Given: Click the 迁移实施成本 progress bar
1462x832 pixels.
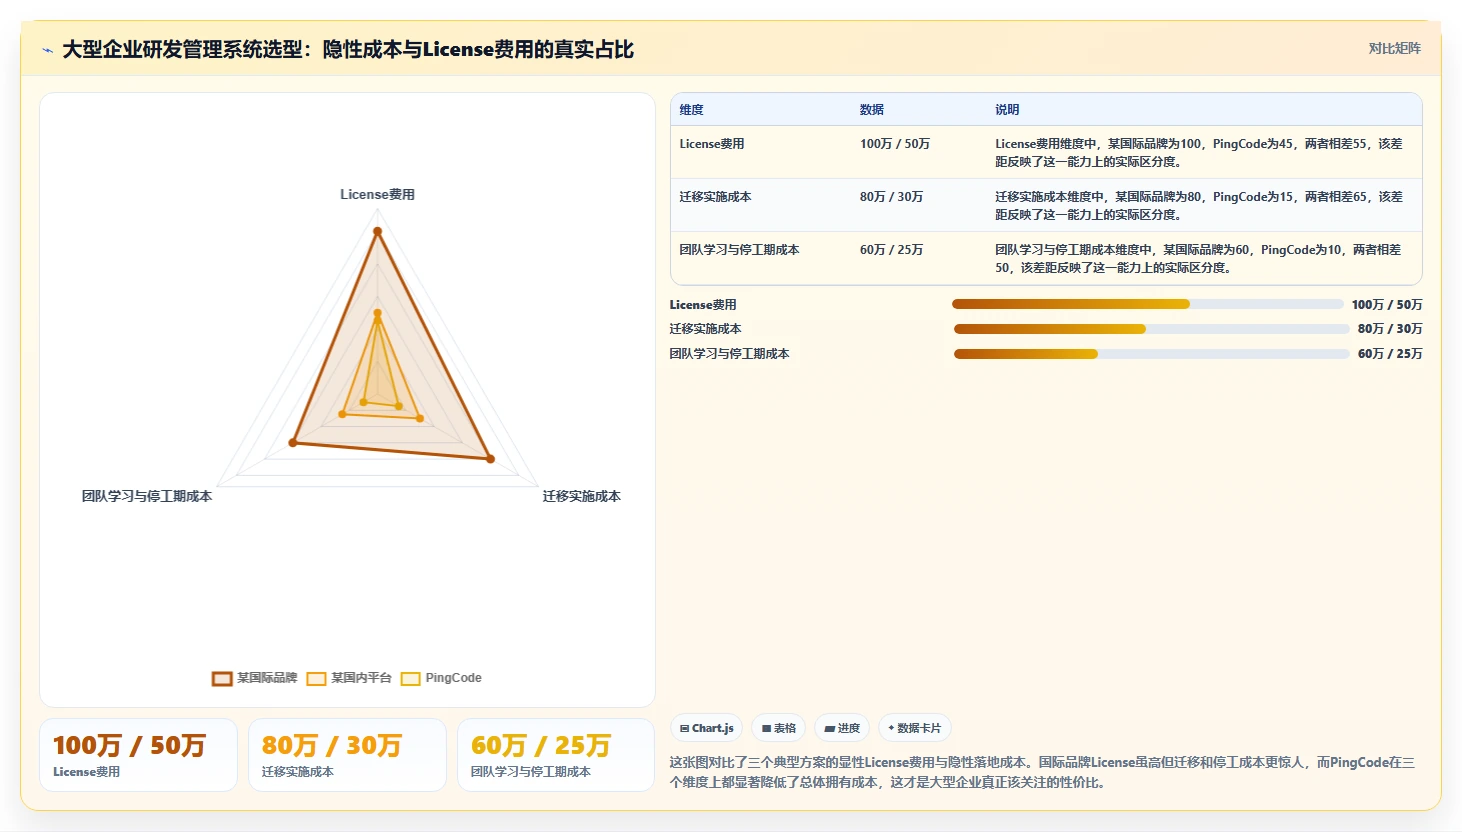Looking at the screenshot, I should click(1151, 329).
